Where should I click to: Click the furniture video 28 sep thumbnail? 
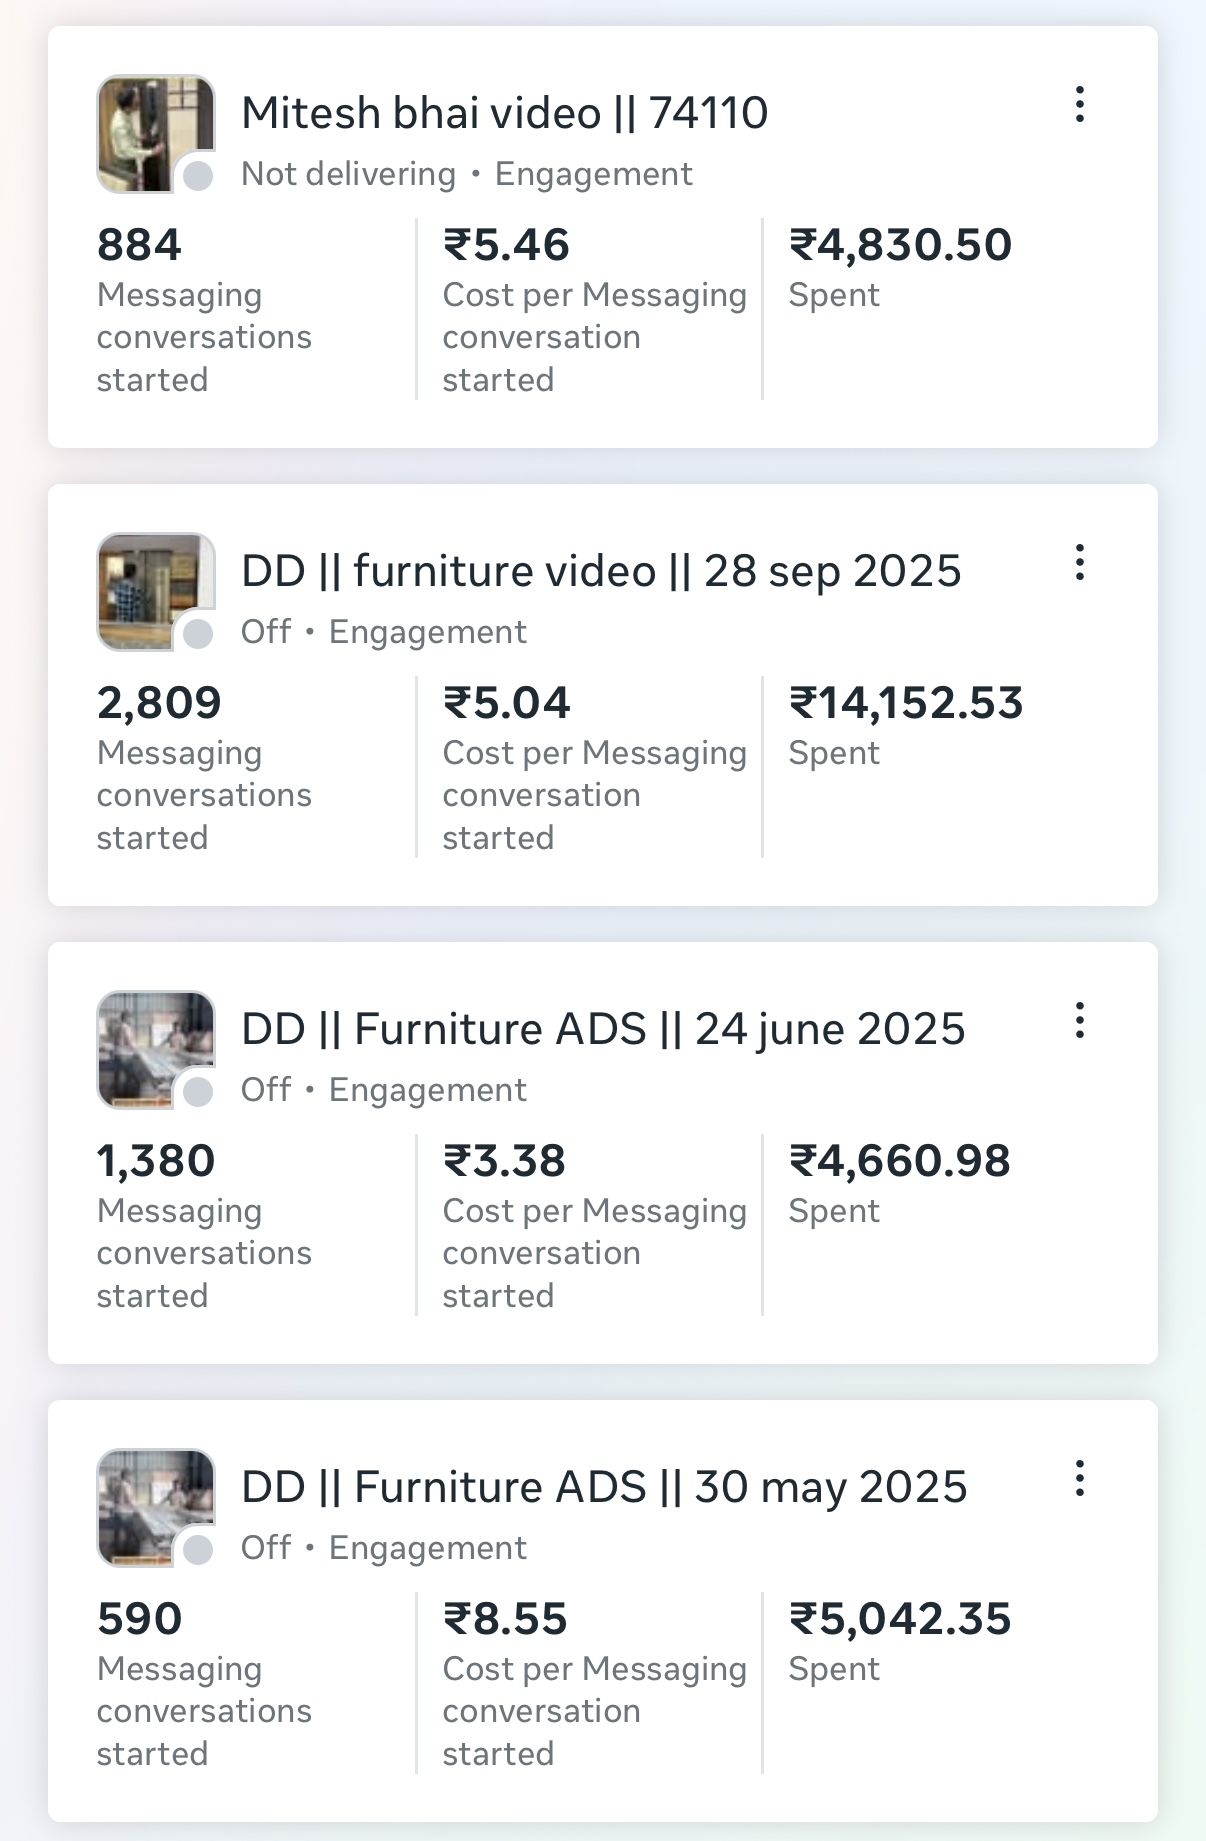pyautogui.click(x=155, y=591)
